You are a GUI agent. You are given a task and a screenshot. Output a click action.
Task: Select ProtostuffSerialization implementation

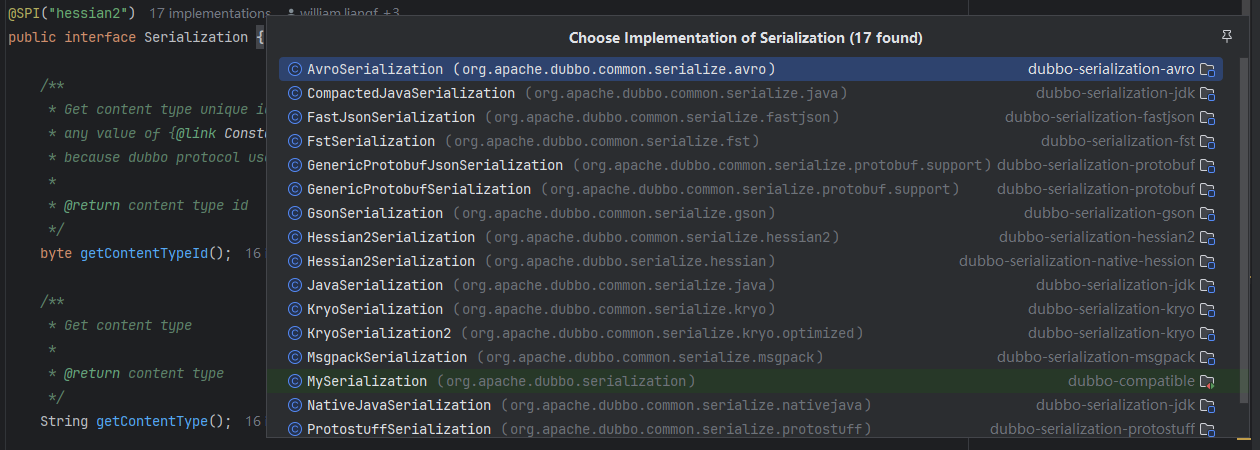(x=399, y=430)
